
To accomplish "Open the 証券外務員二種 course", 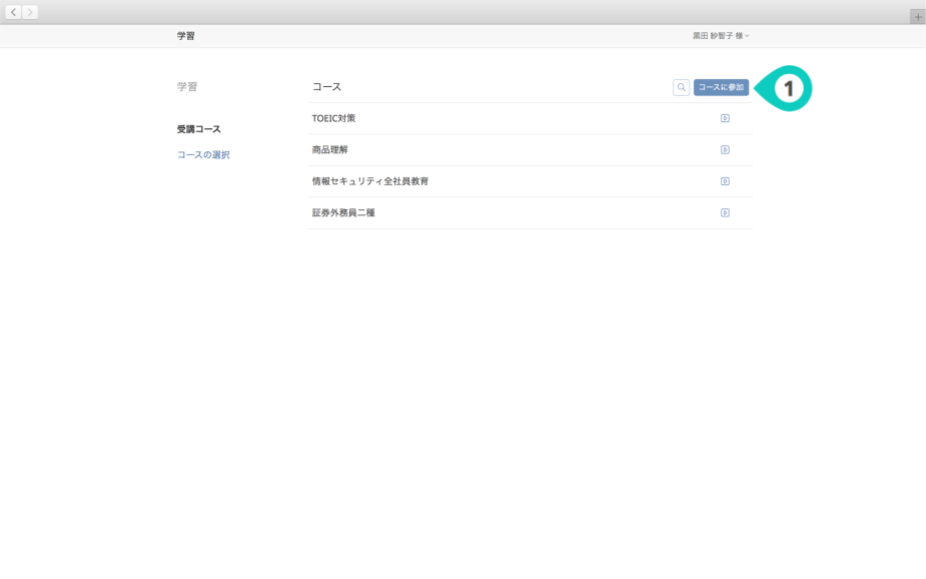I will [343, 213].
